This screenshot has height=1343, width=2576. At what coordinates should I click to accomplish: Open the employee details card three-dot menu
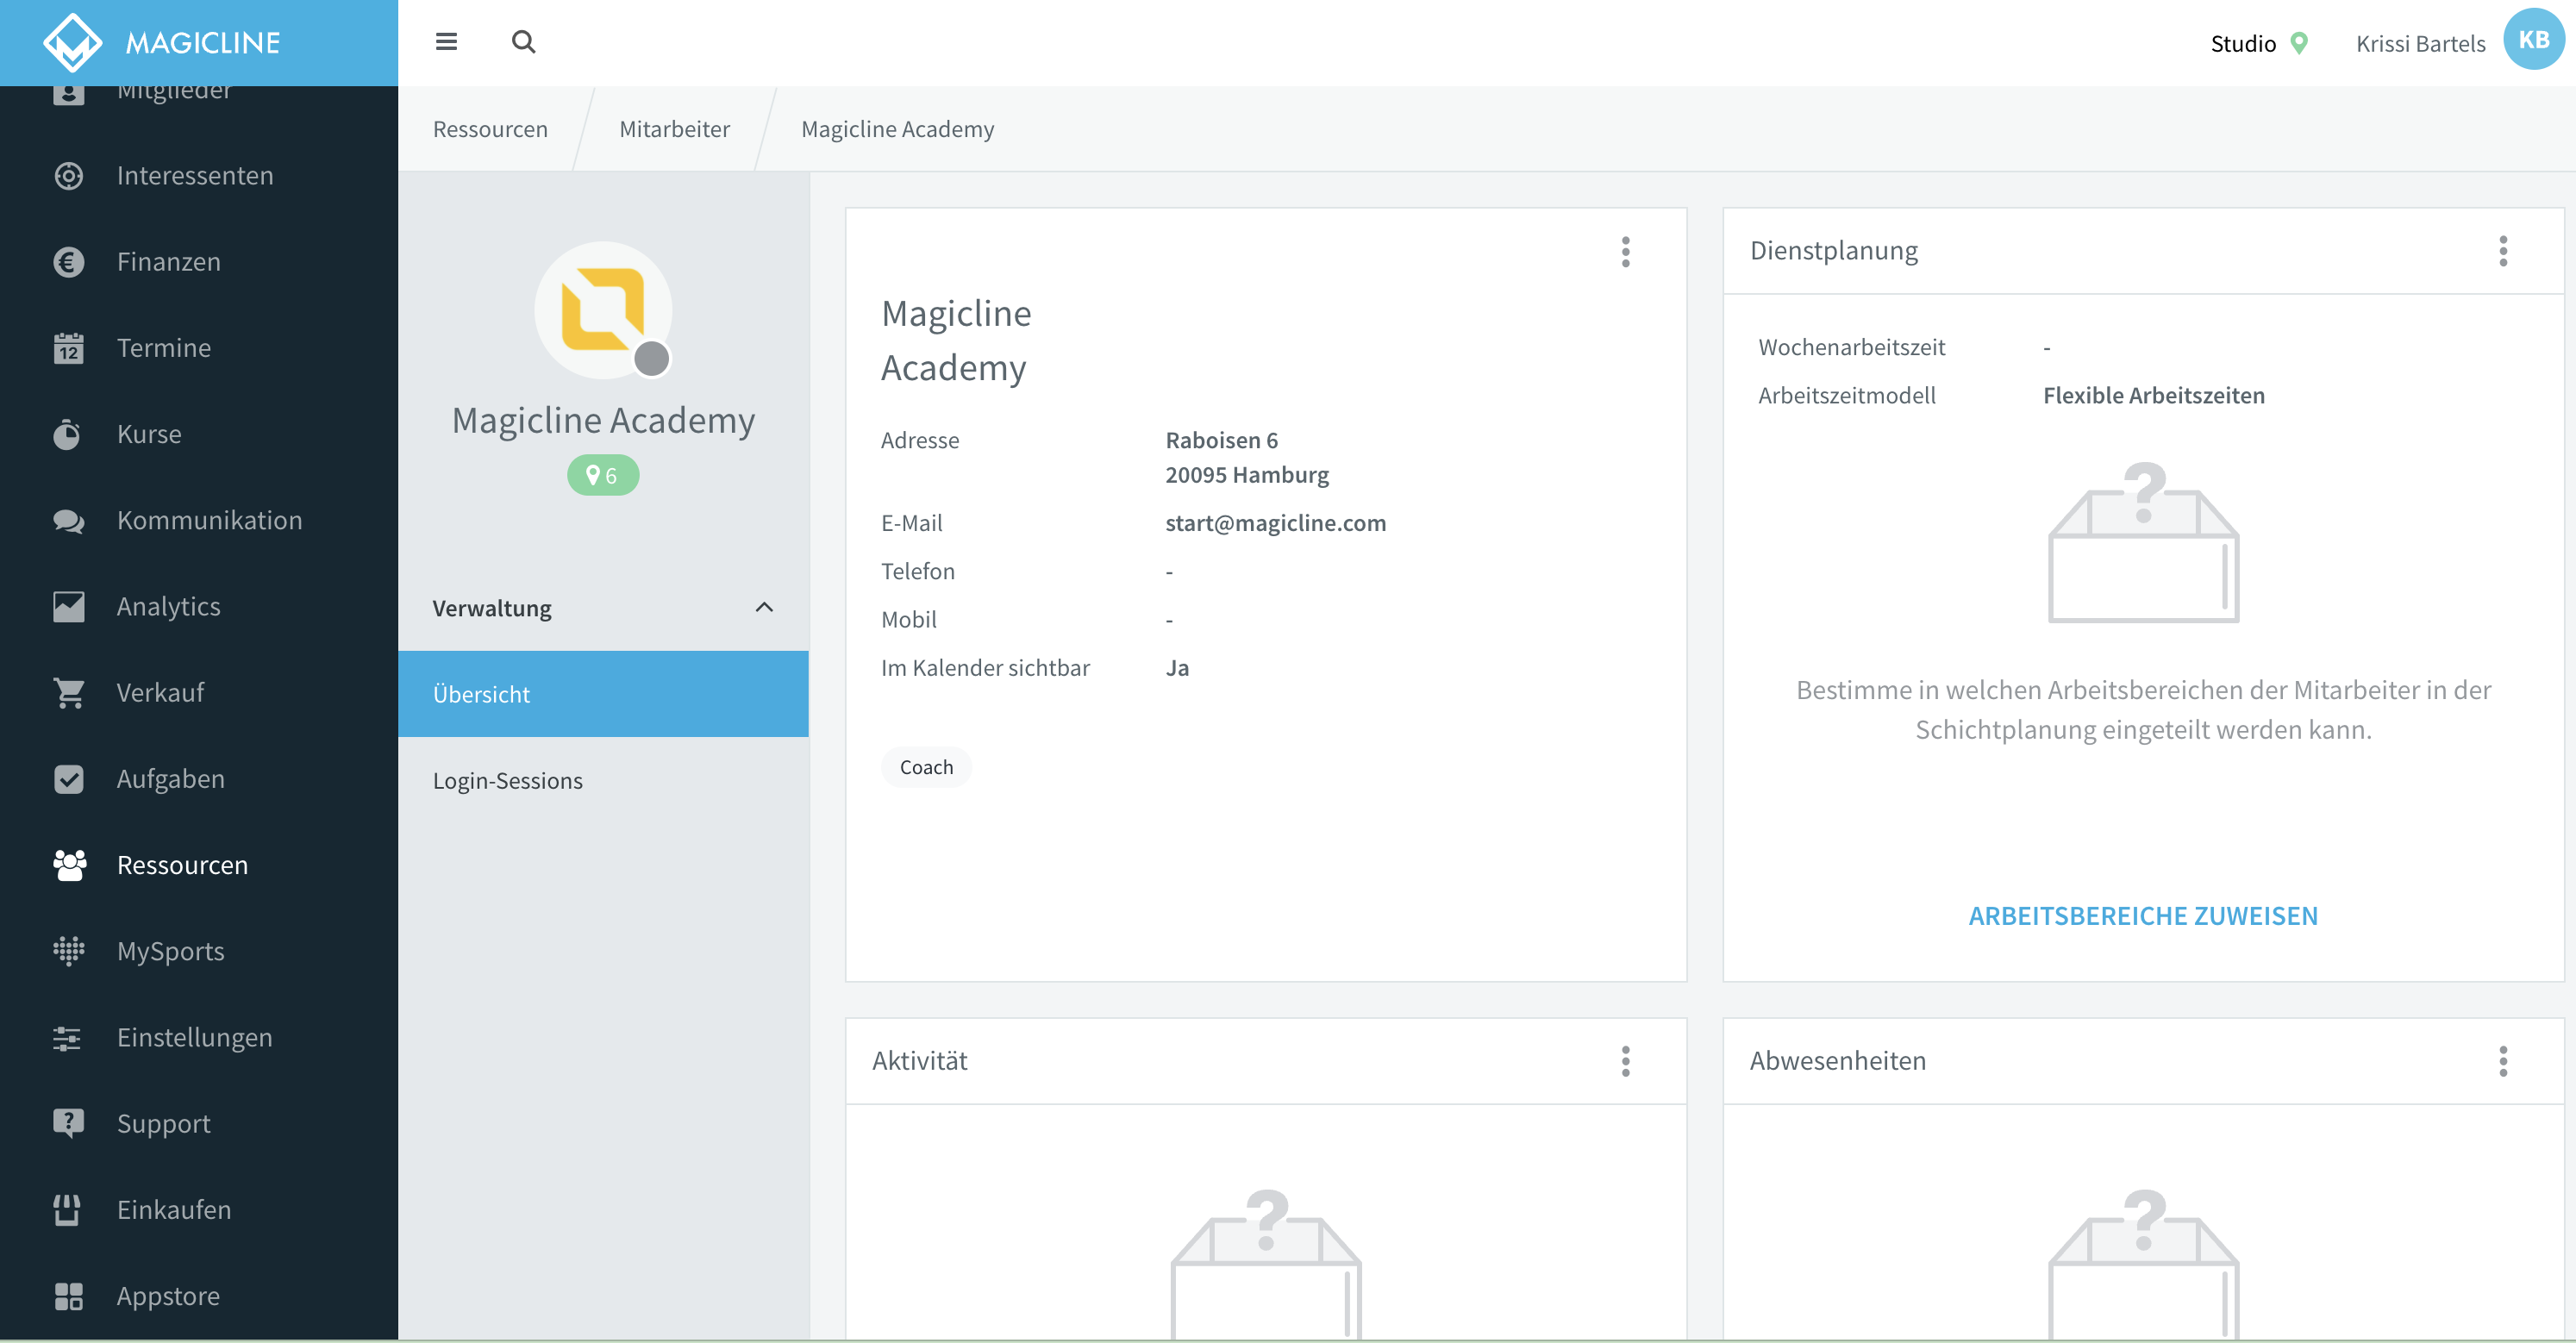[1626, 252]
